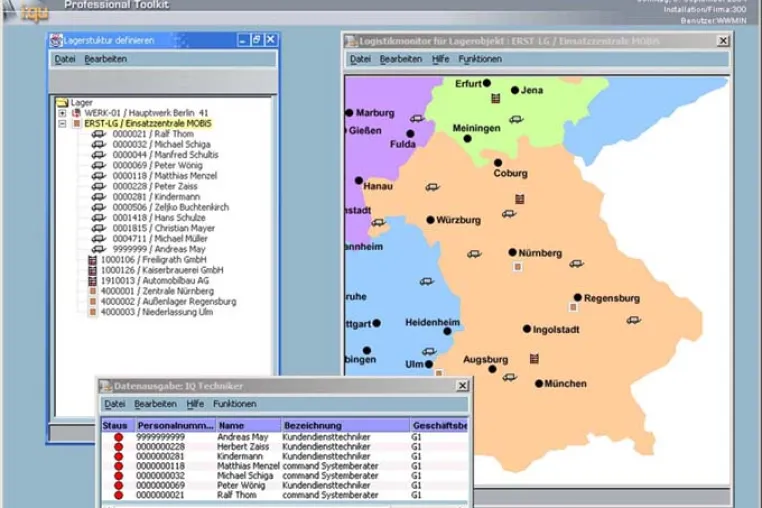Click vehicle icon of 0001815 Christian Mayer
This screenshot has width=762, height=508.
coord(99,228)
